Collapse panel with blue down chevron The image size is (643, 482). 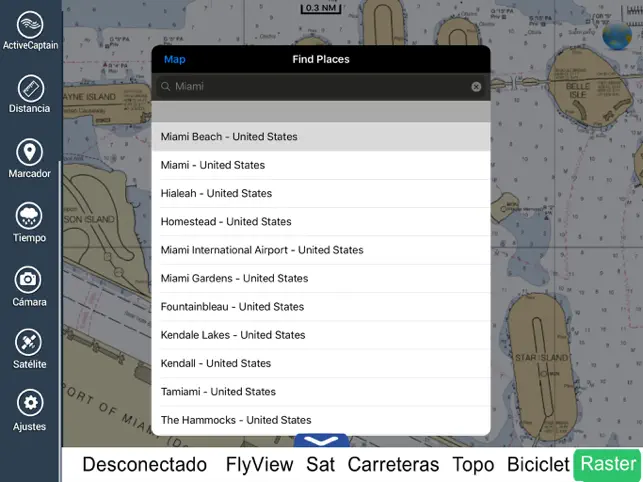[322, 441]
